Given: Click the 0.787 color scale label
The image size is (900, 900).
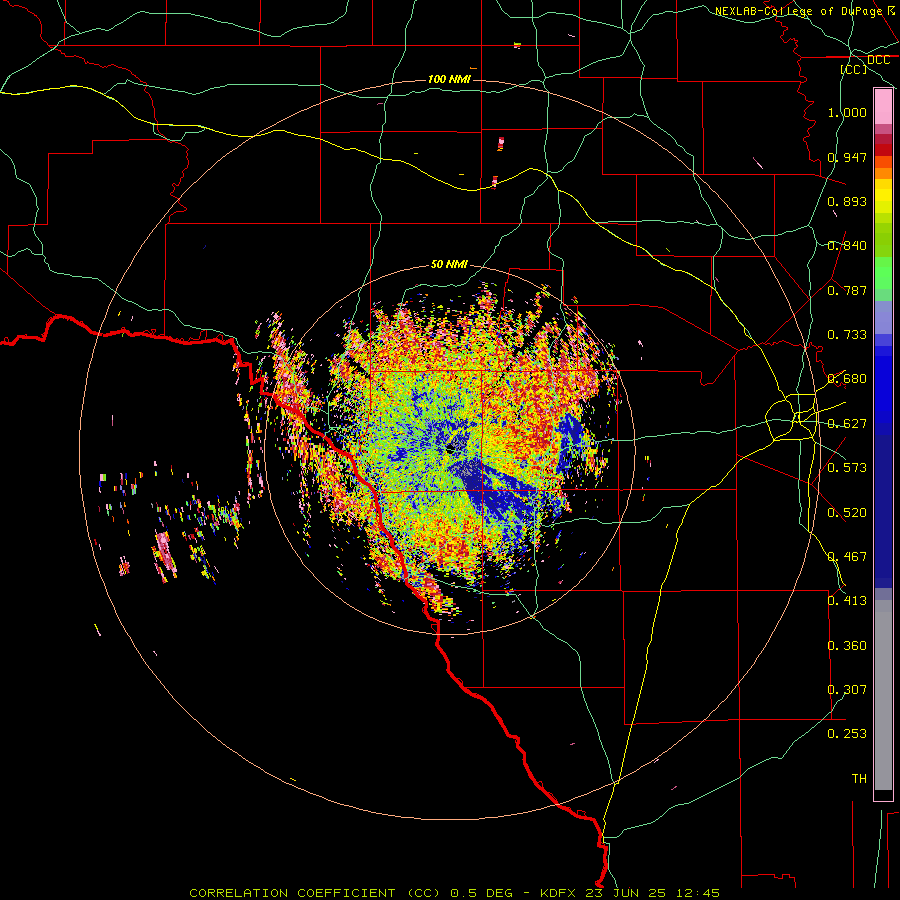Looking at the screenshot, I should [x=847, y=290].
